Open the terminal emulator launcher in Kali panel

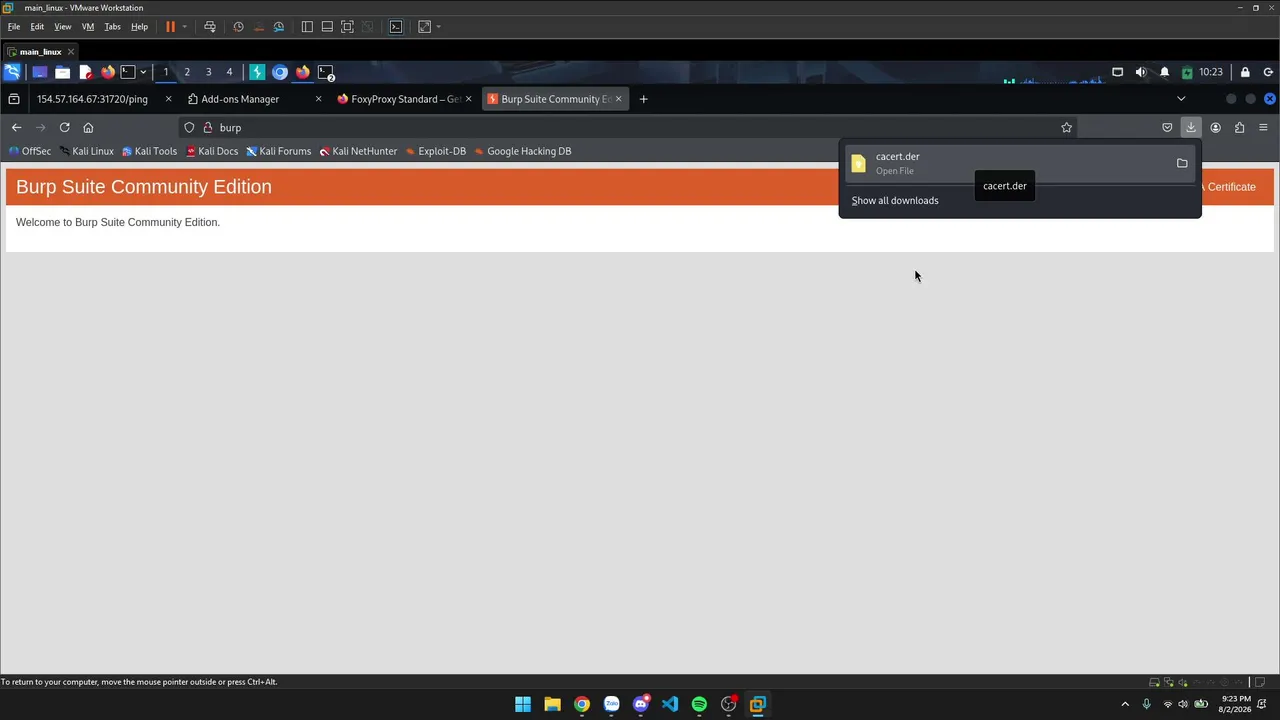pyautogui.click(x=128, y=72)
